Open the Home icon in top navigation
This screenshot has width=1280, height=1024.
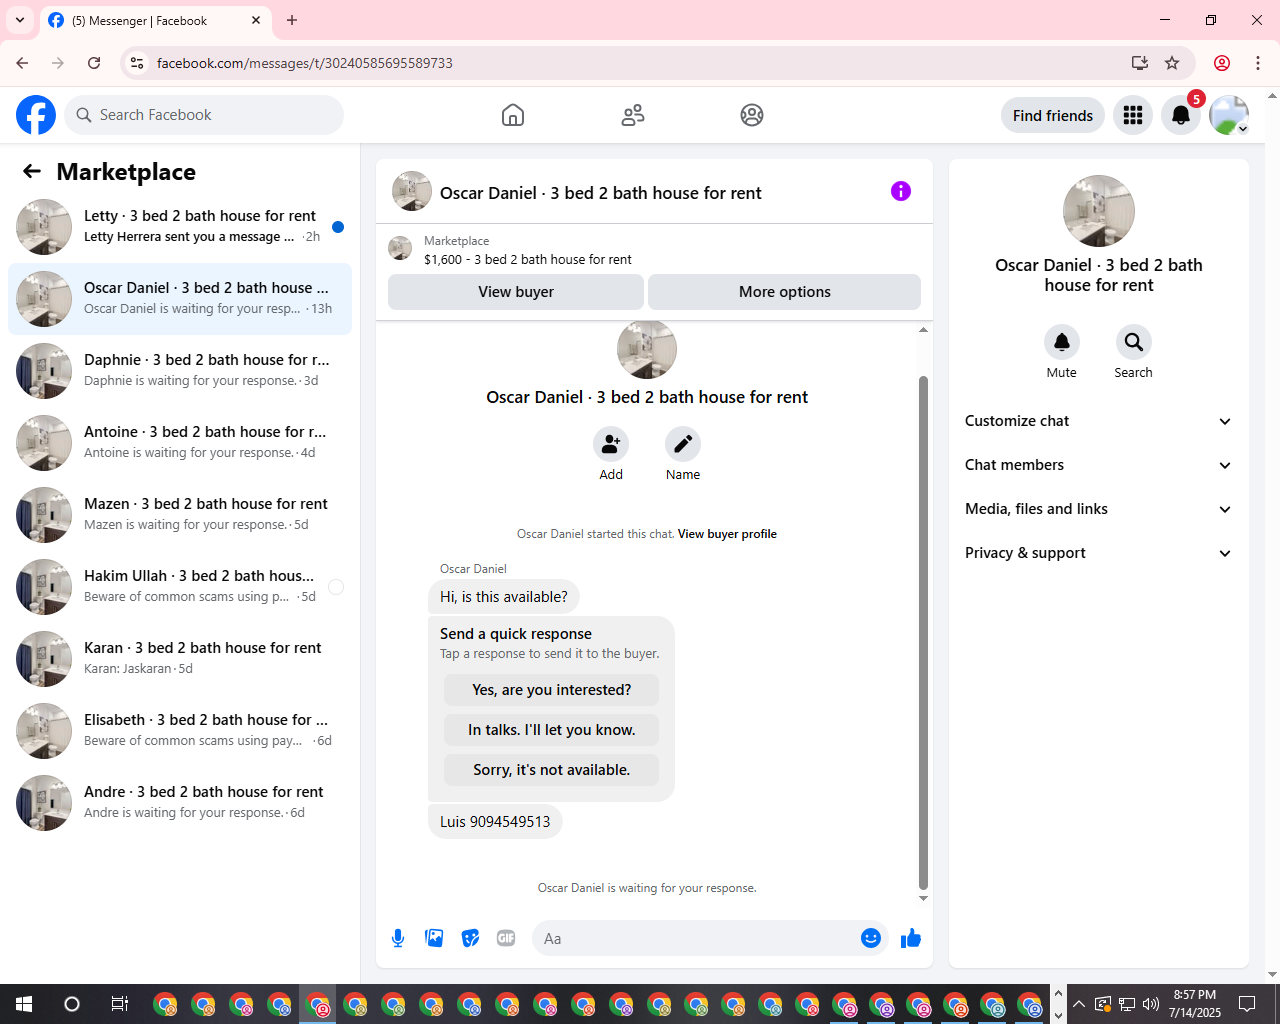[513, 115]
